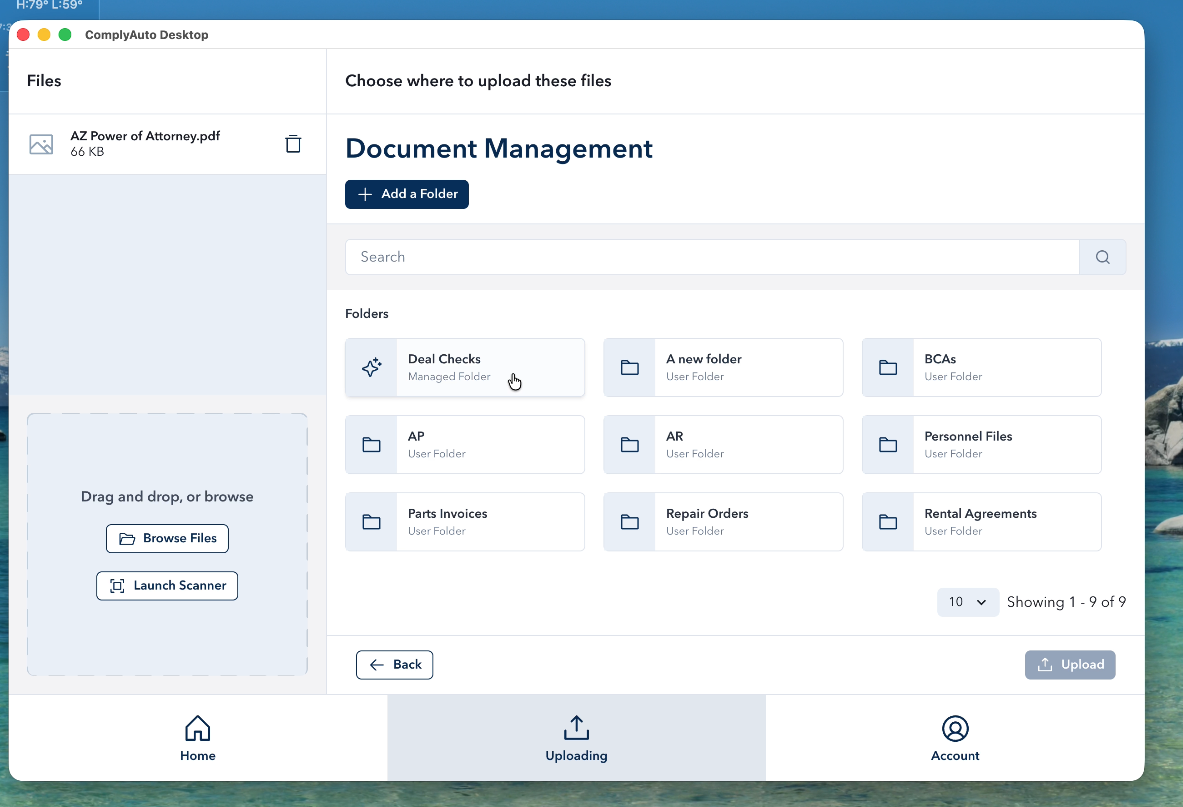Click the Deal Checks sparkle icon
Viewport: 1183px width, 807px height.
tap(371, 368)
